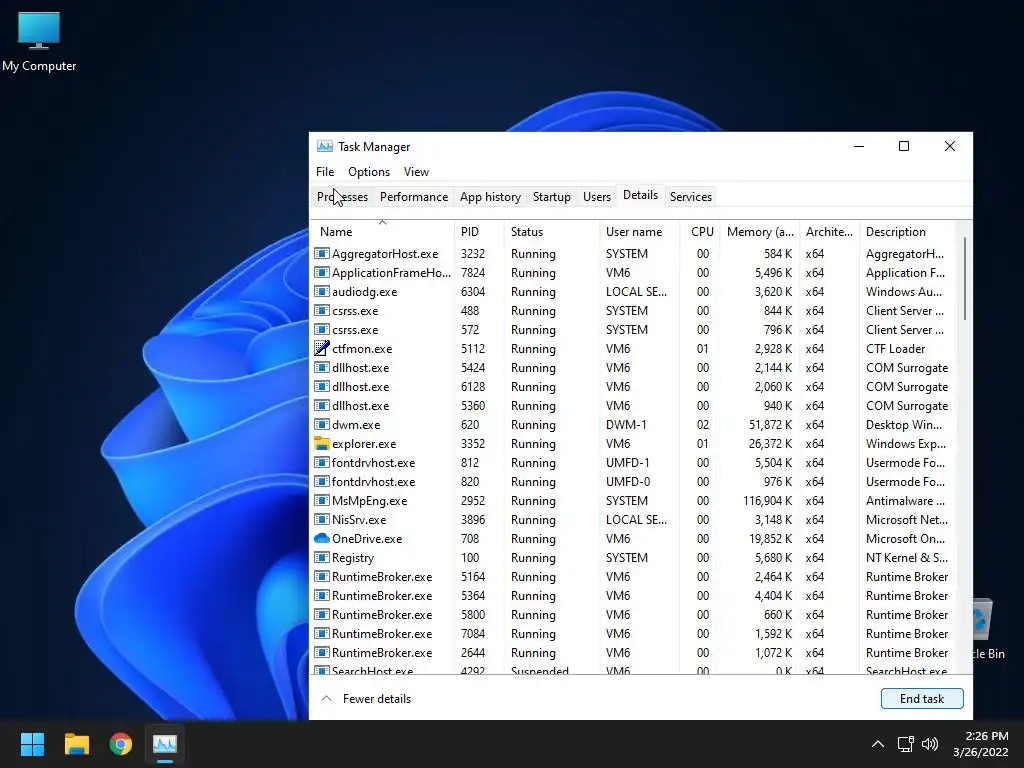Screen dimensions: 1024x768
Task: Open the My Computer desktop icon
Action: (x=39, y=41)
